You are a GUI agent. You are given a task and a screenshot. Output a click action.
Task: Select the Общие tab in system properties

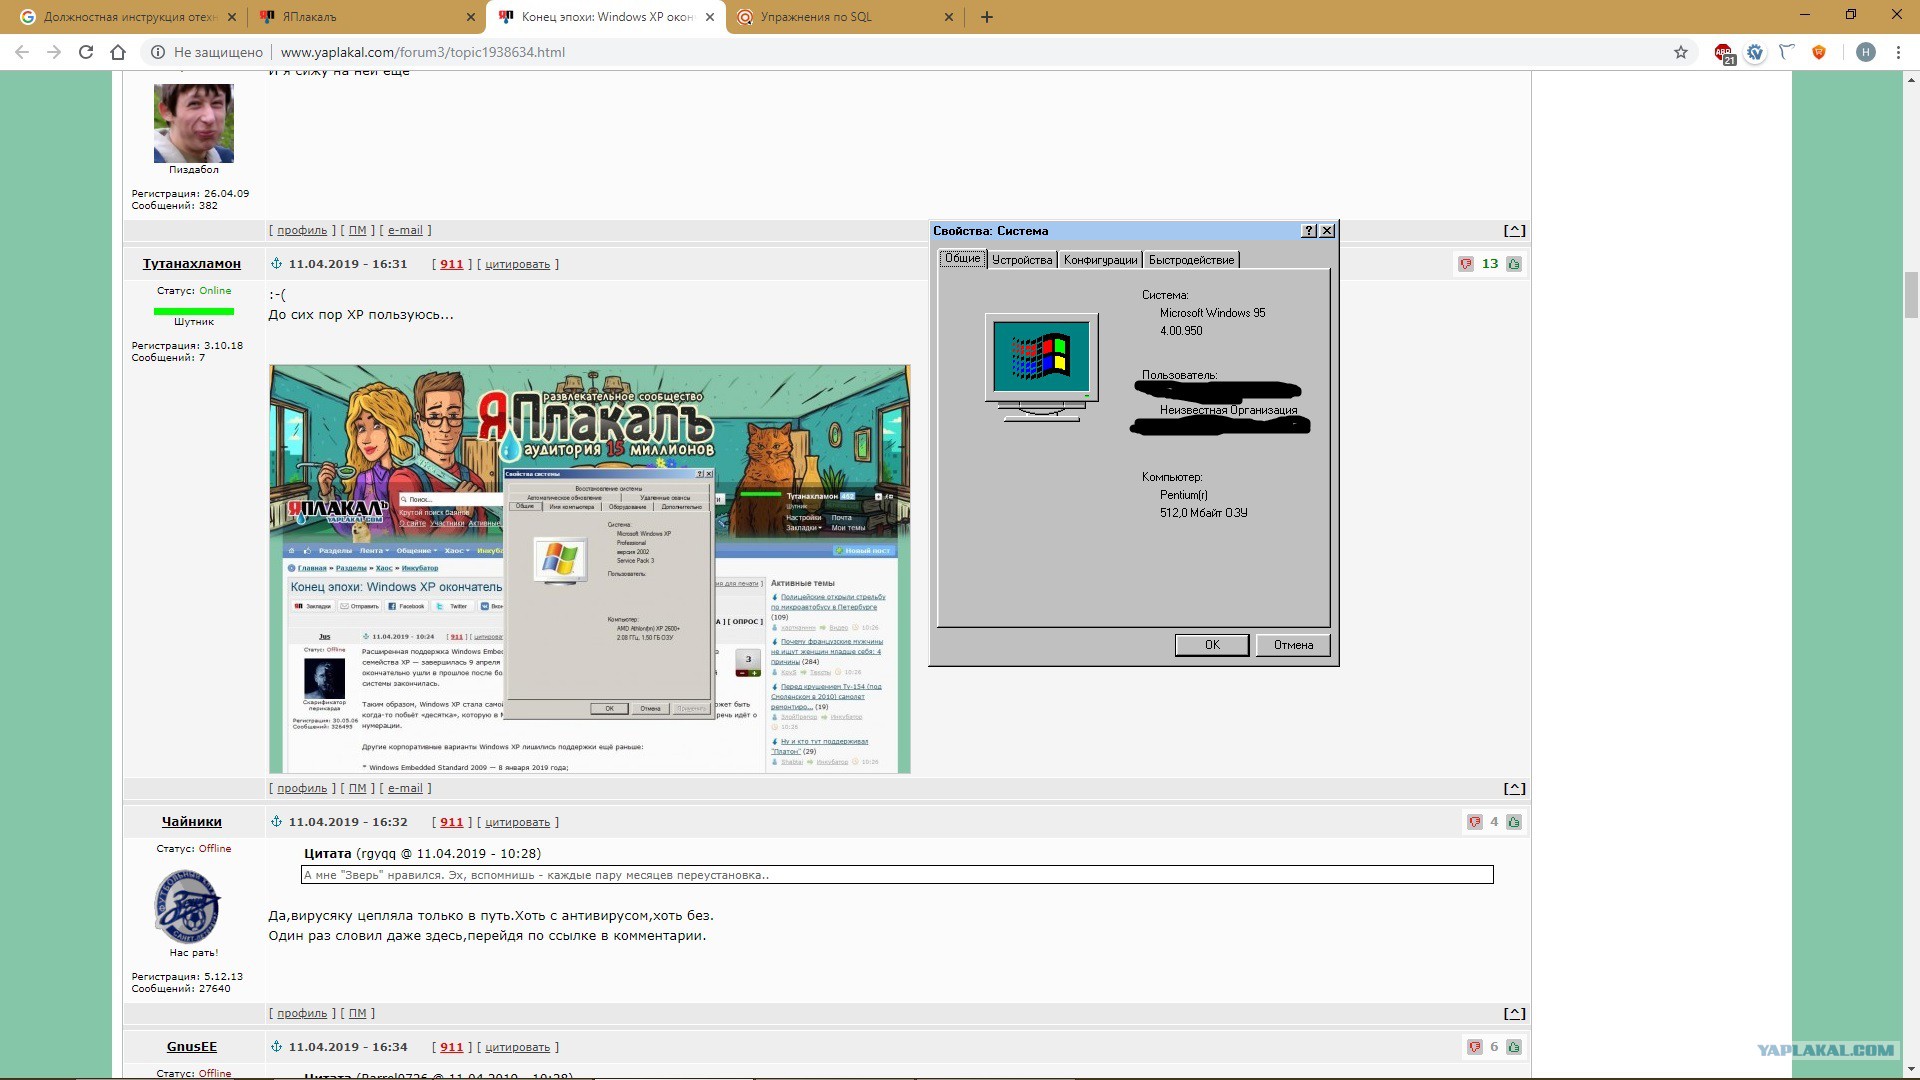point(963,259)
